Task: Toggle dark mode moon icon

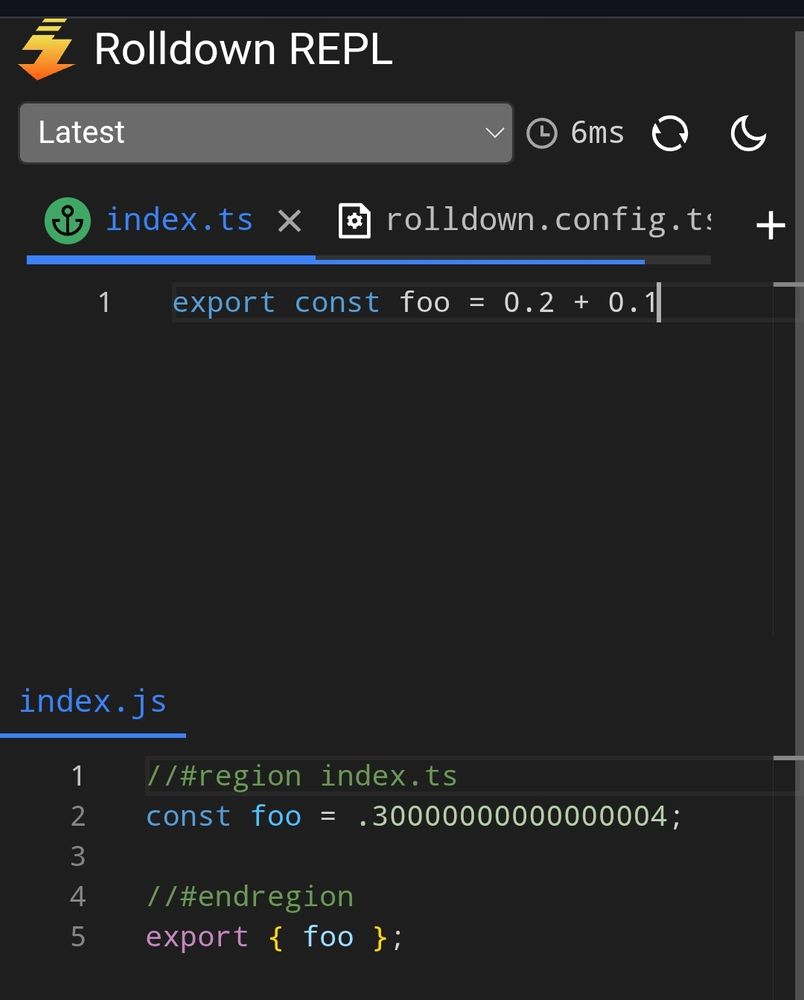Action: [x=748, y=133]
